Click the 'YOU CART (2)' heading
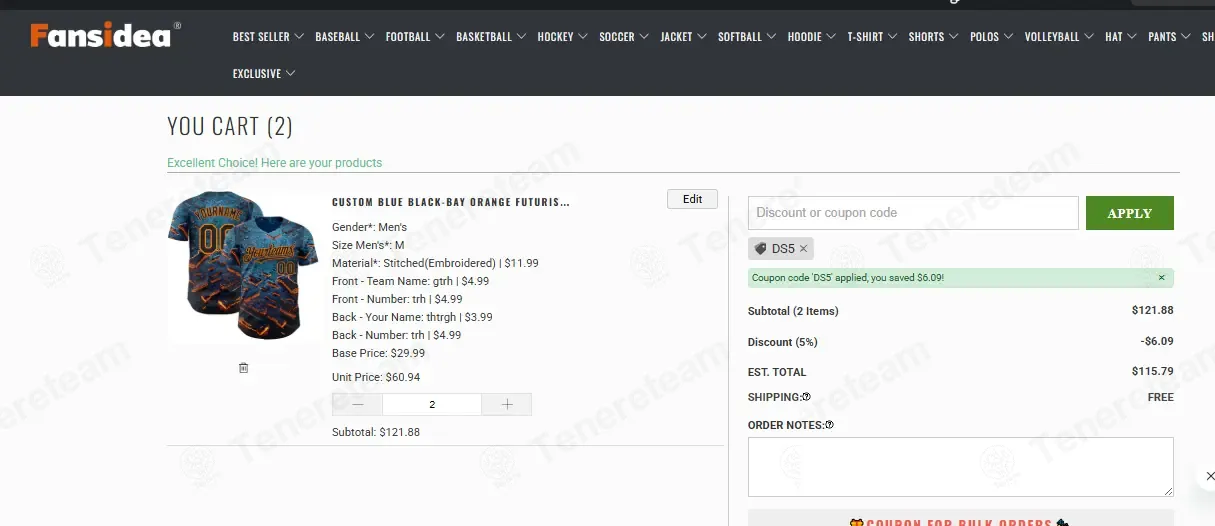 click(x=230, y=126)
